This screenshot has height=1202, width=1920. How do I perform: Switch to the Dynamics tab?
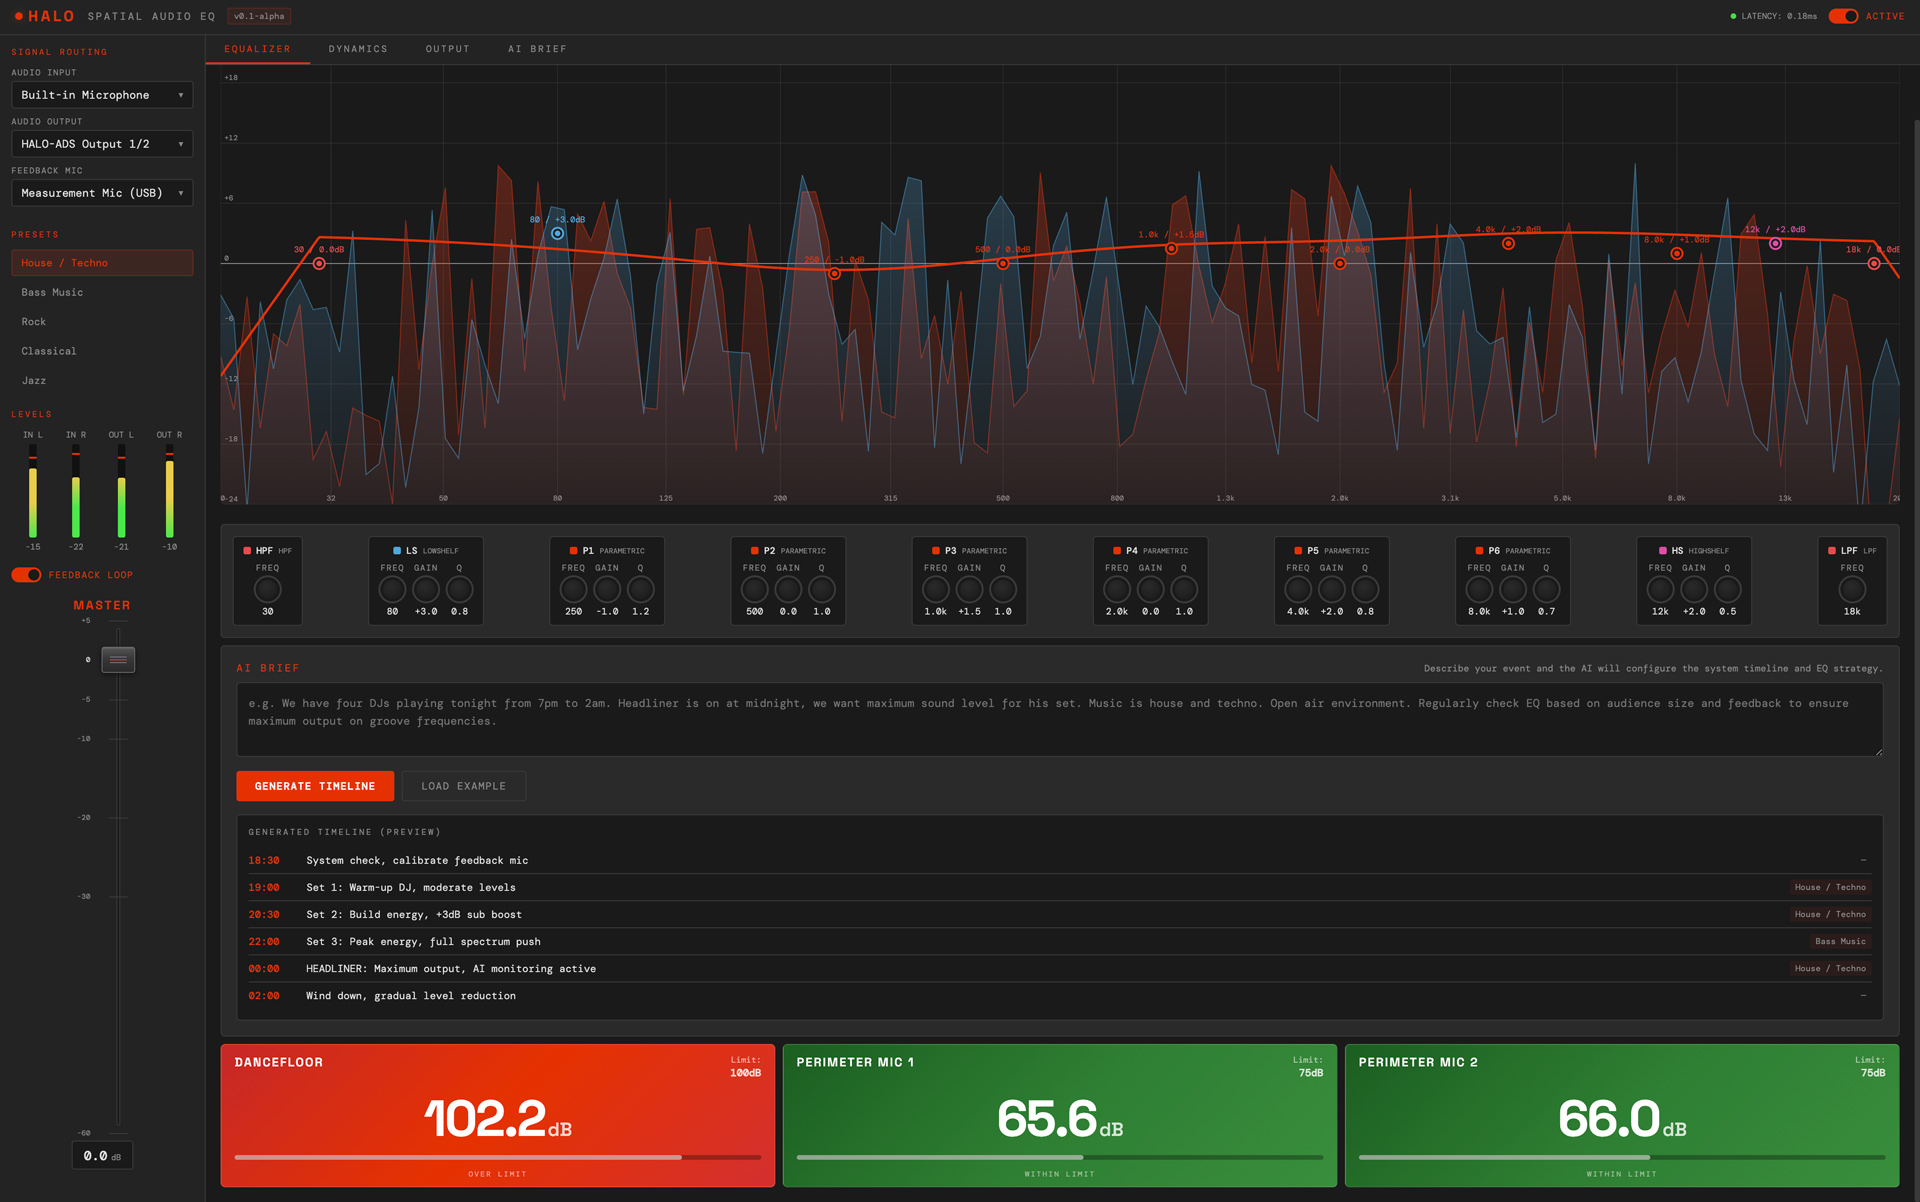click(x=358, y=49)
